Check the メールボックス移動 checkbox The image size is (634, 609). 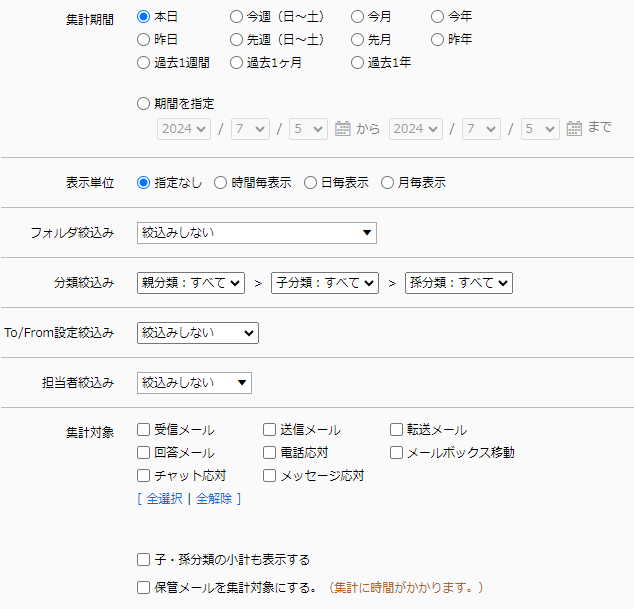tap(397, 453)
